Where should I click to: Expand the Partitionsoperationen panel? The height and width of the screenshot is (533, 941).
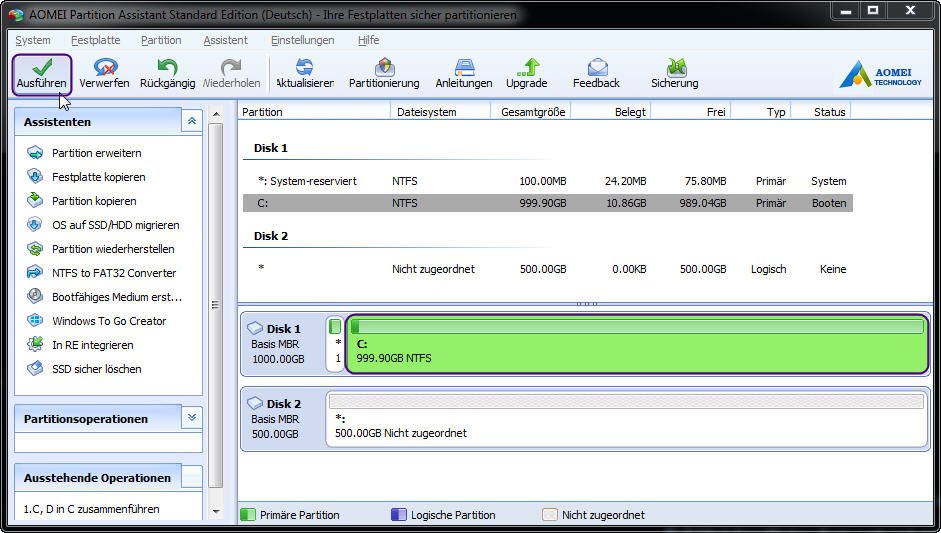(191, 418)
